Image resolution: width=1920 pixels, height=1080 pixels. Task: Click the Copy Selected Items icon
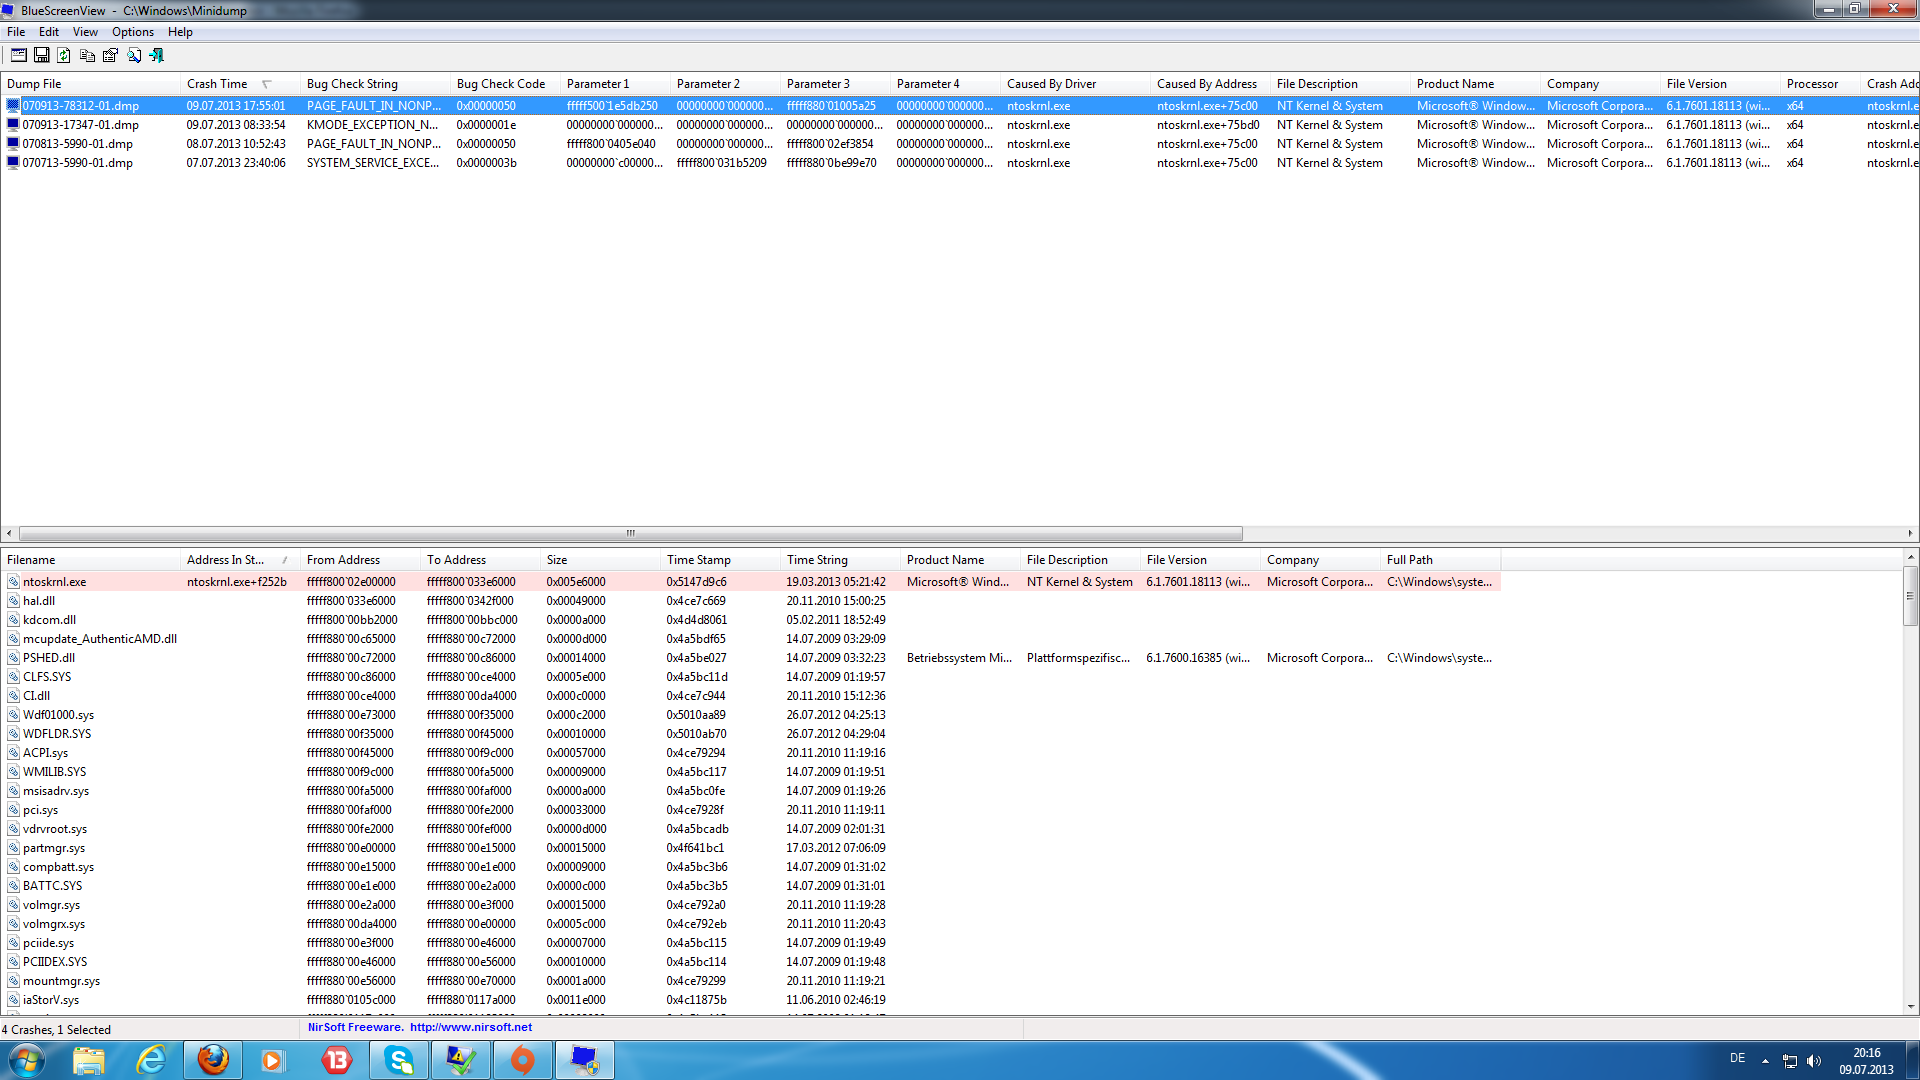point(87,56)
